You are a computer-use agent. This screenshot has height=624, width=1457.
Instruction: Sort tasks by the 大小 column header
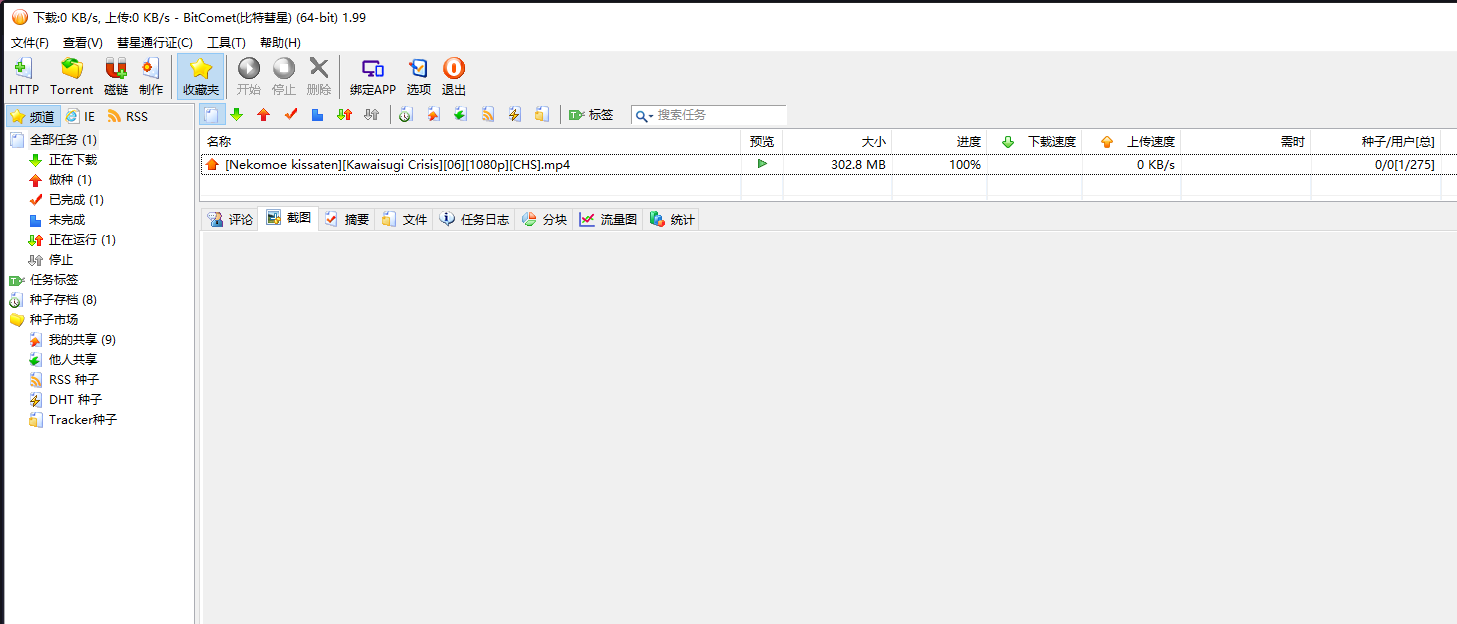(x=836, y=142)
